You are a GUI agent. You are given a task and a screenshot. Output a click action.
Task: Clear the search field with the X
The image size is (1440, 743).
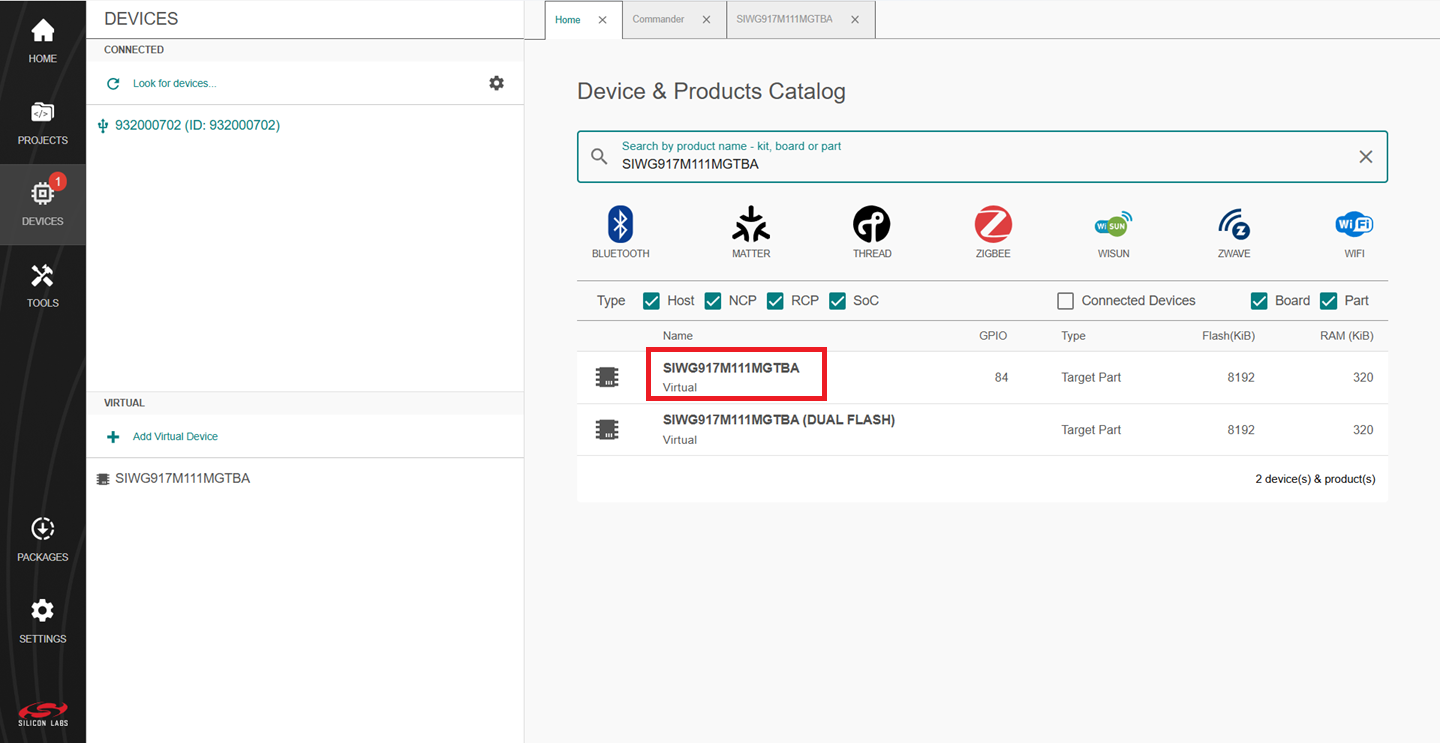[1366, 156]
